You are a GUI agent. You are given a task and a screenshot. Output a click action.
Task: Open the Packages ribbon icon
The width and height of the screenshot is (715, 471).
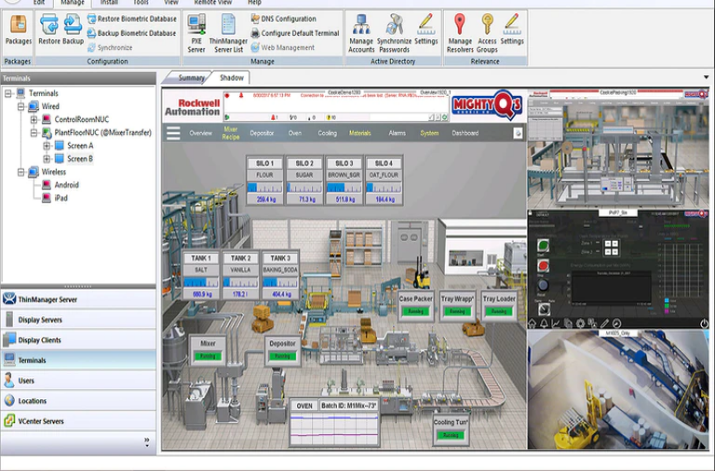(18, 29)
